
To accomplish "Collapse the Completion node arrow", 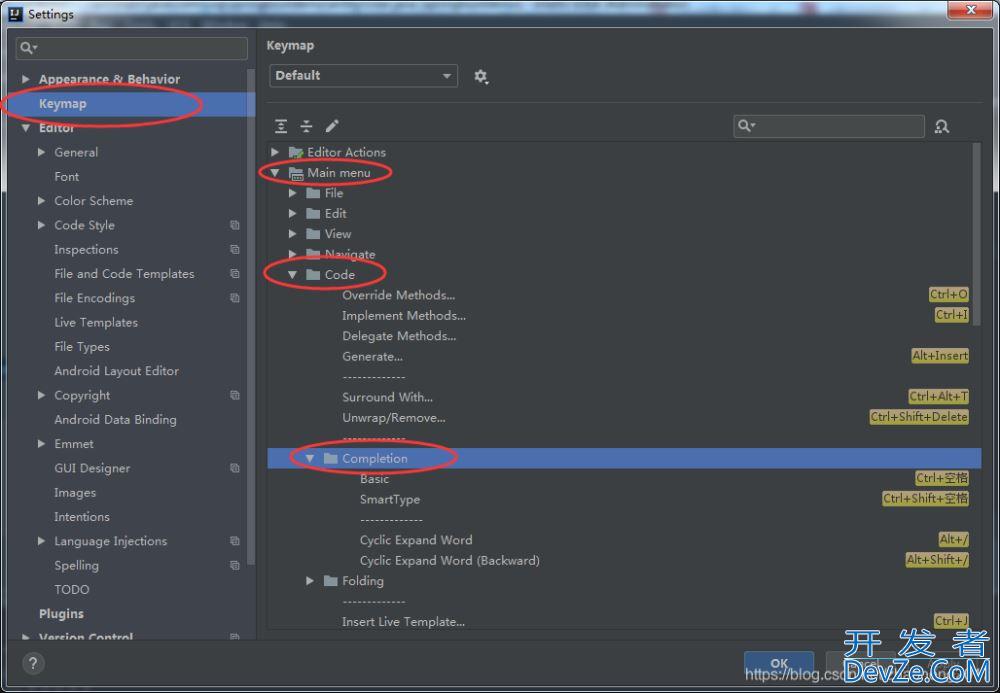I will [x=310, y=458].
